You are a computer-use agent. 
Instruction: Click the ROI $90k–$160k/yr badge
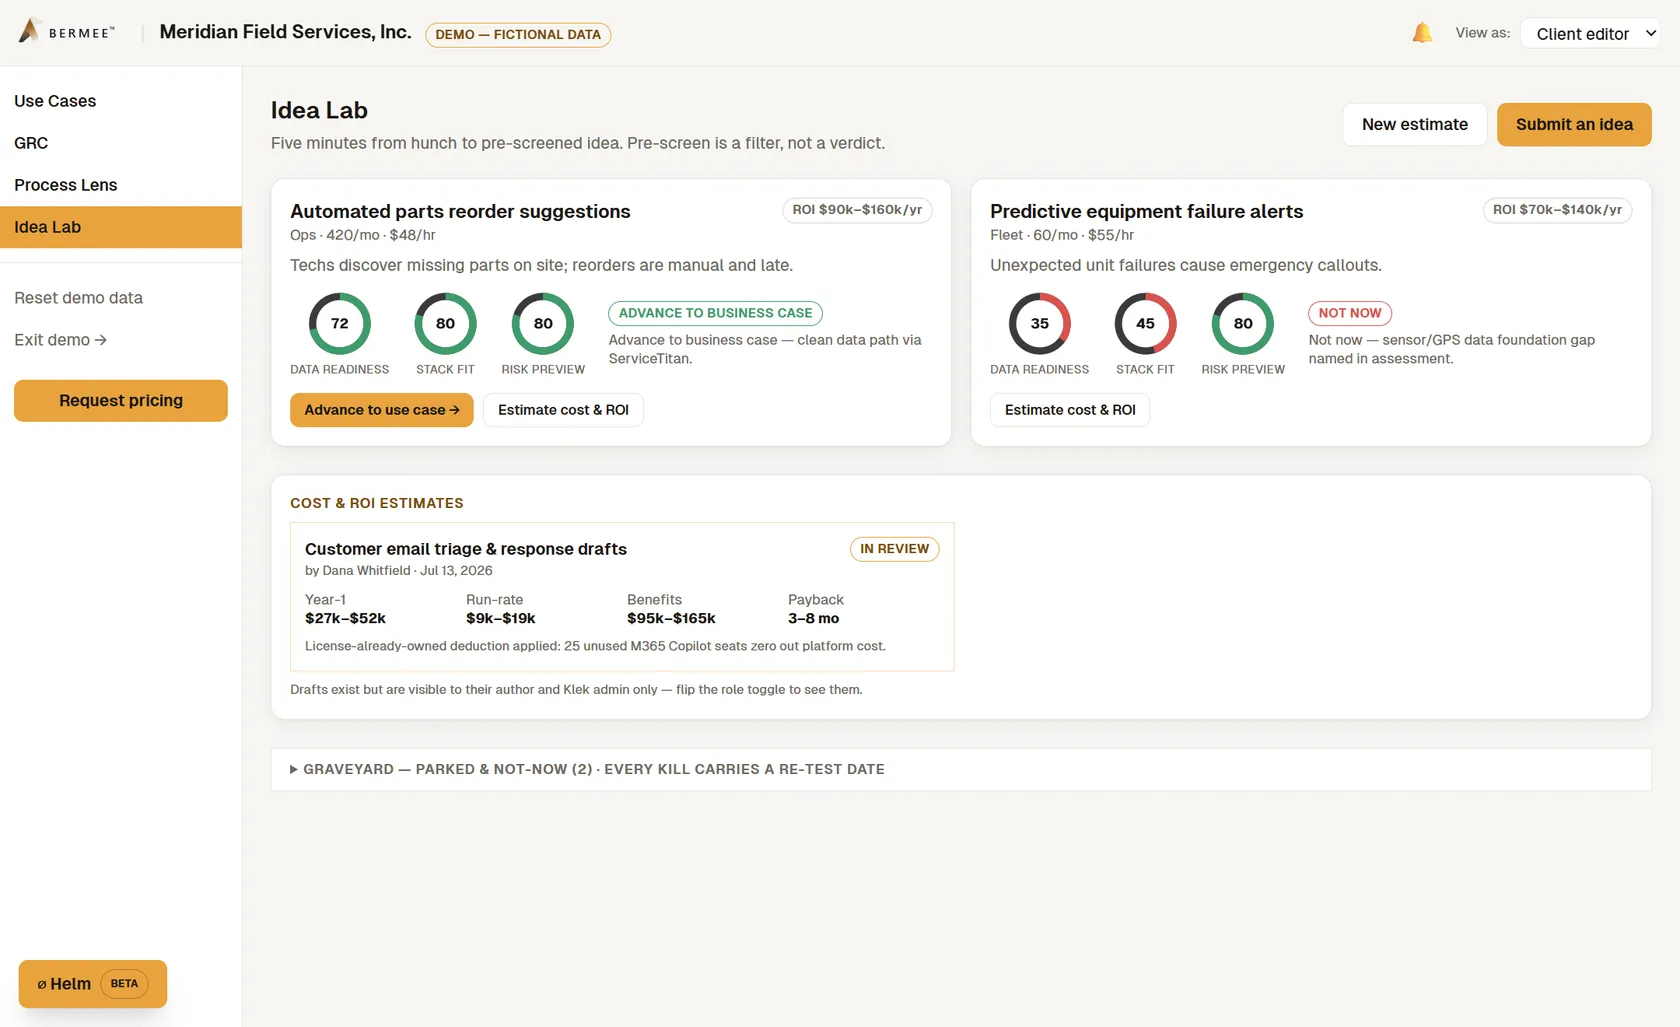click(857, 210)
